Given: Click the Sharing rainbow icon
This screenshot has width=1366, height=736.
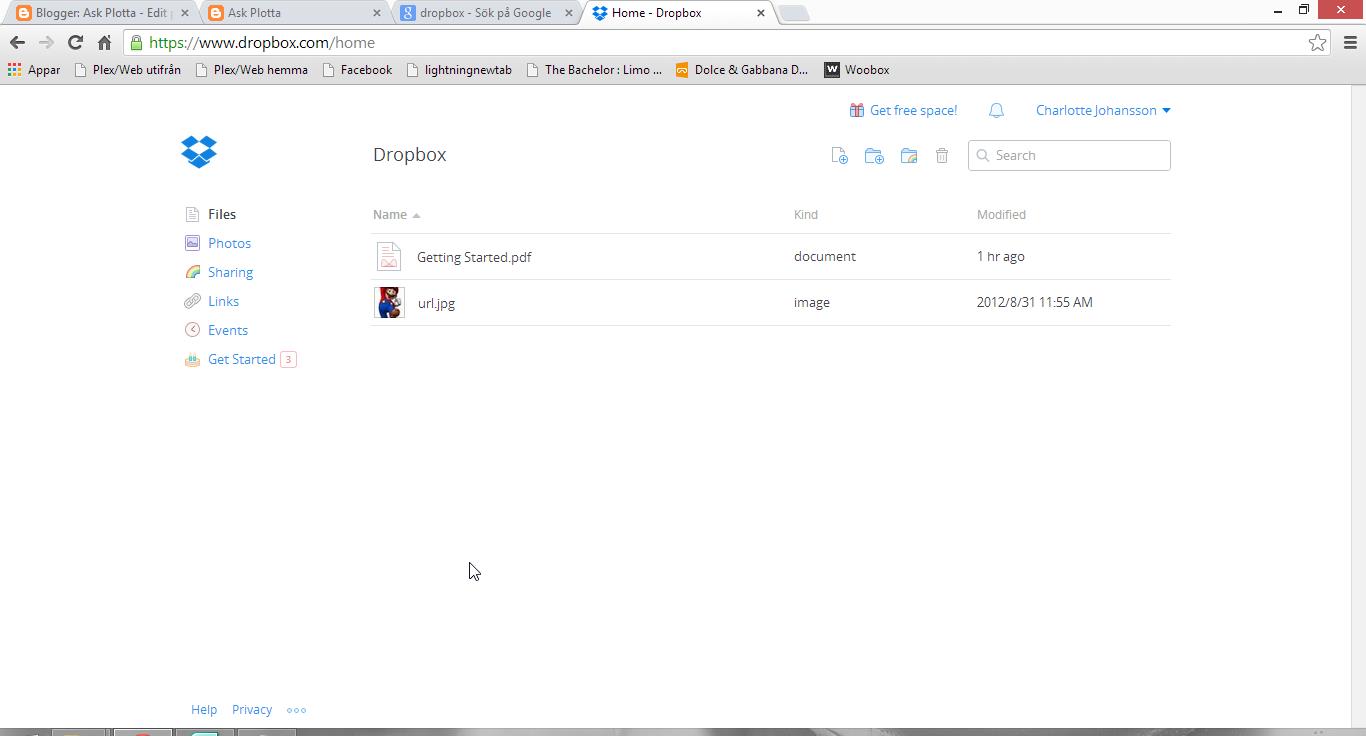Looking at the screenshot, I should (x=193, y=272).
